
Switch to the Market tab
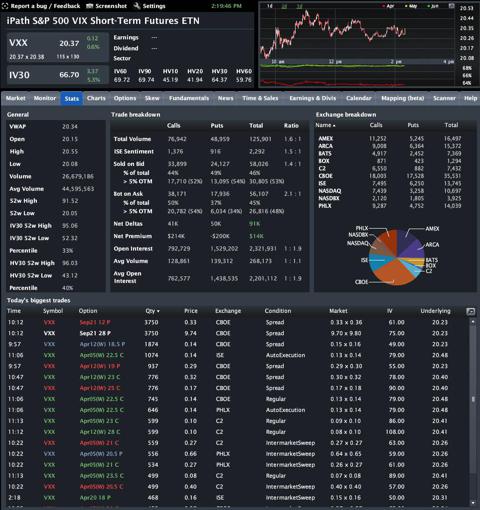[15, 98]
